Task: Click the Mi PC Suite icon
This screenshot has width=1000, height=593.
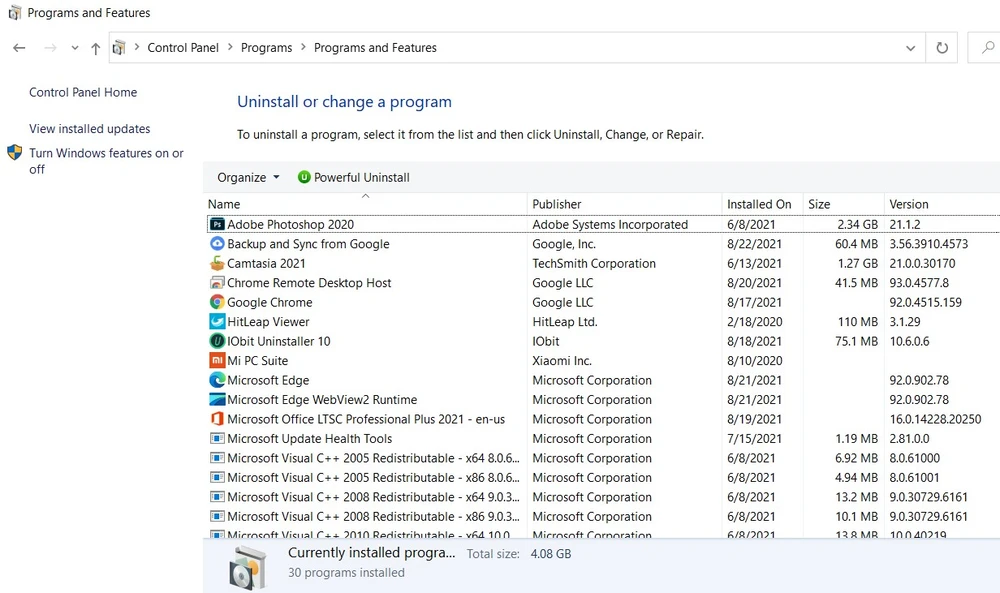Action: point(217,360)
